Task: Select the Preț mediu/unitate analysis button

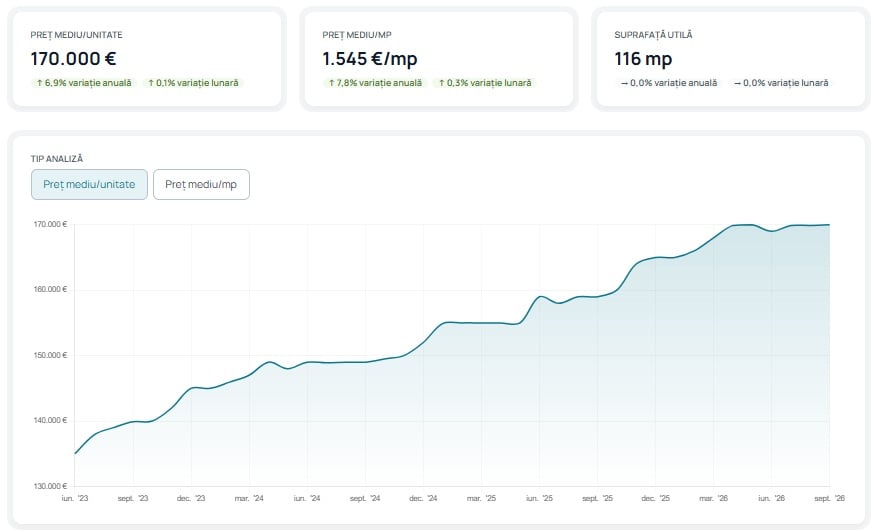Action: pos(89,184)
